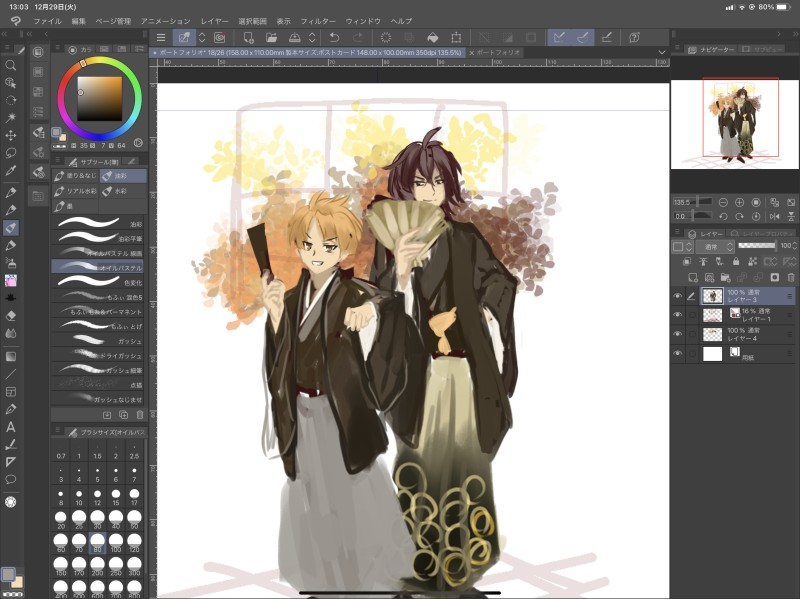This screenshot has width=800, height=599.
Task: Toggle snap to special ruler button
Action: tap(582, 37)
